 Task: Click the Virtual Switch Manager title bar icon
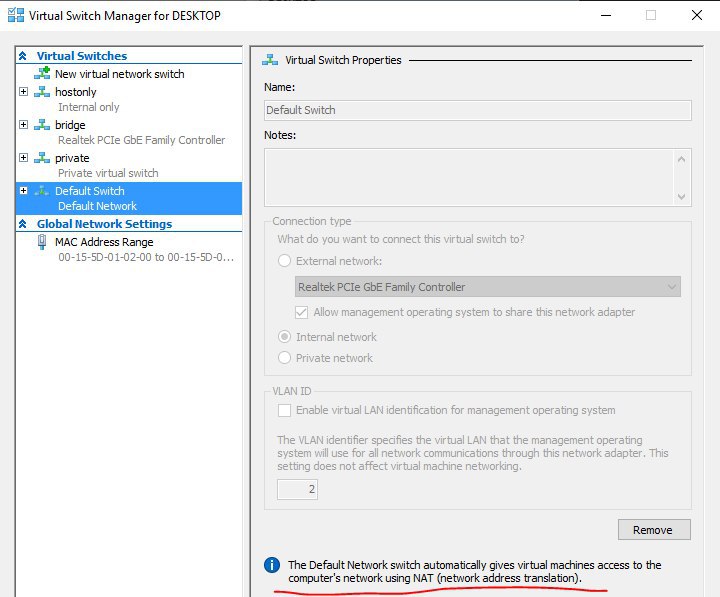16,15
